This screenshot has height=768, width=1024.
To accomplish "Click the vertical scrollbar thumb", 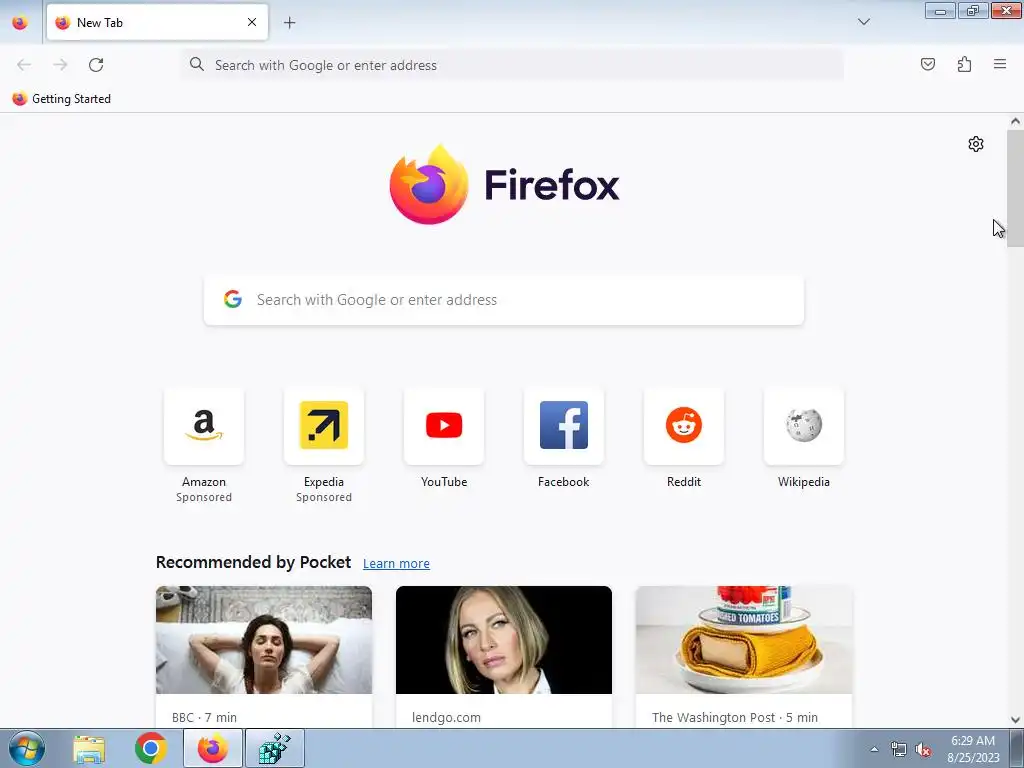I will click(1015, 188).
